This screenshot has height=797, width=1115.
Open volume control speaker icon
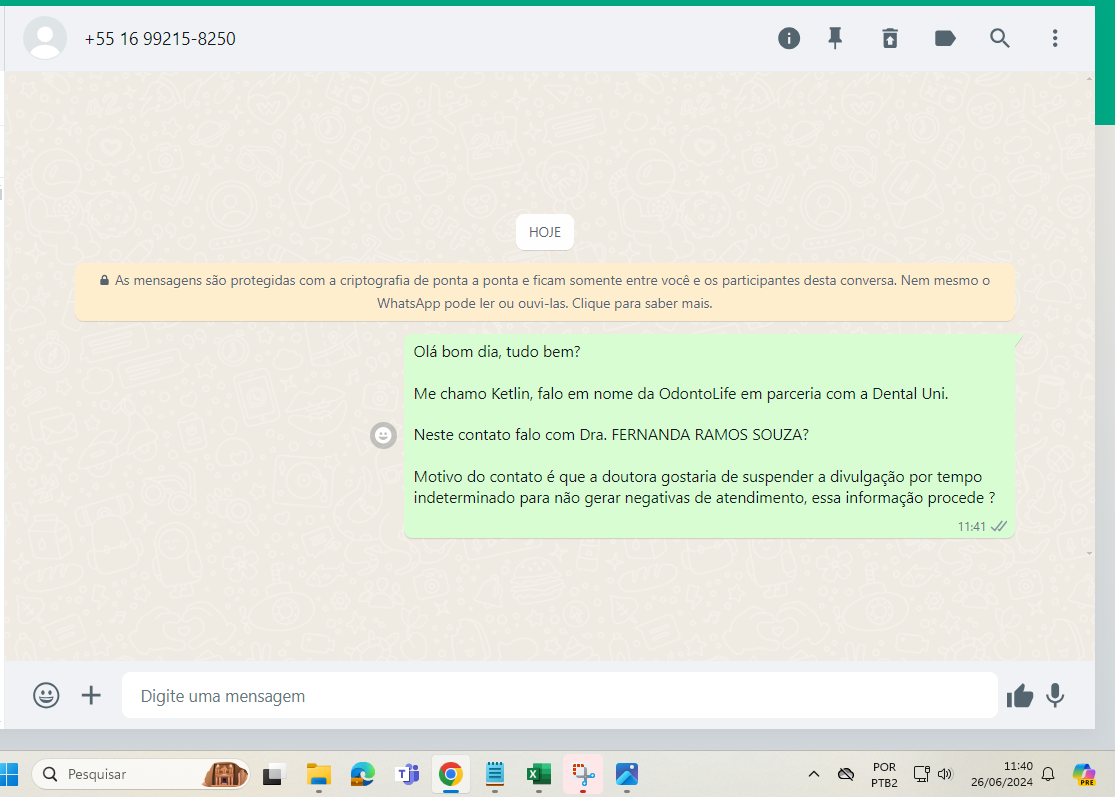(945, 774)
